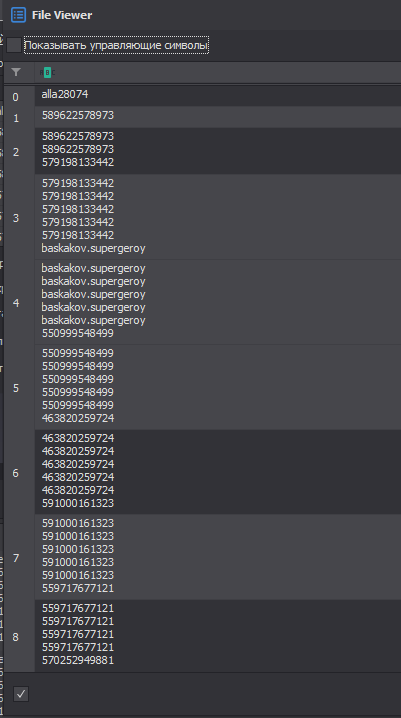Click 463820259724 at the end of row 5

78,418
